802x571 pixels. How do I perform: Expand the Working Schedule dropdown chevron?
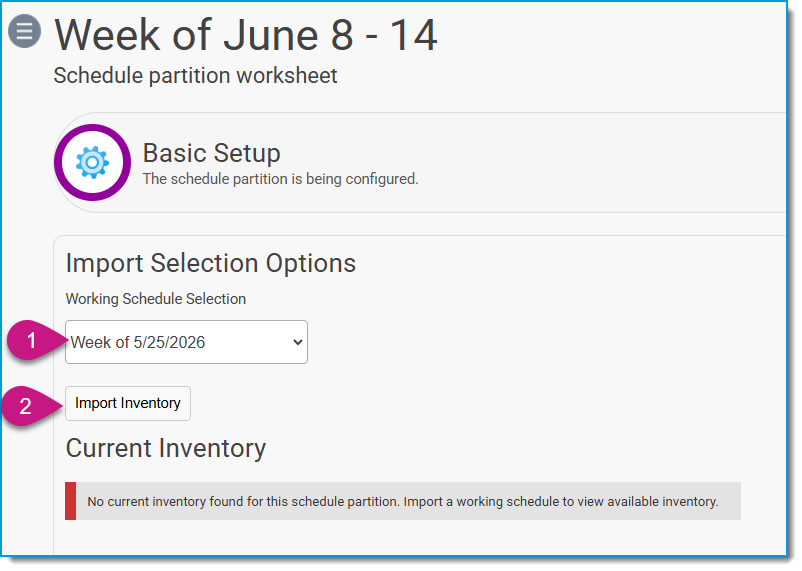[298, 342]
